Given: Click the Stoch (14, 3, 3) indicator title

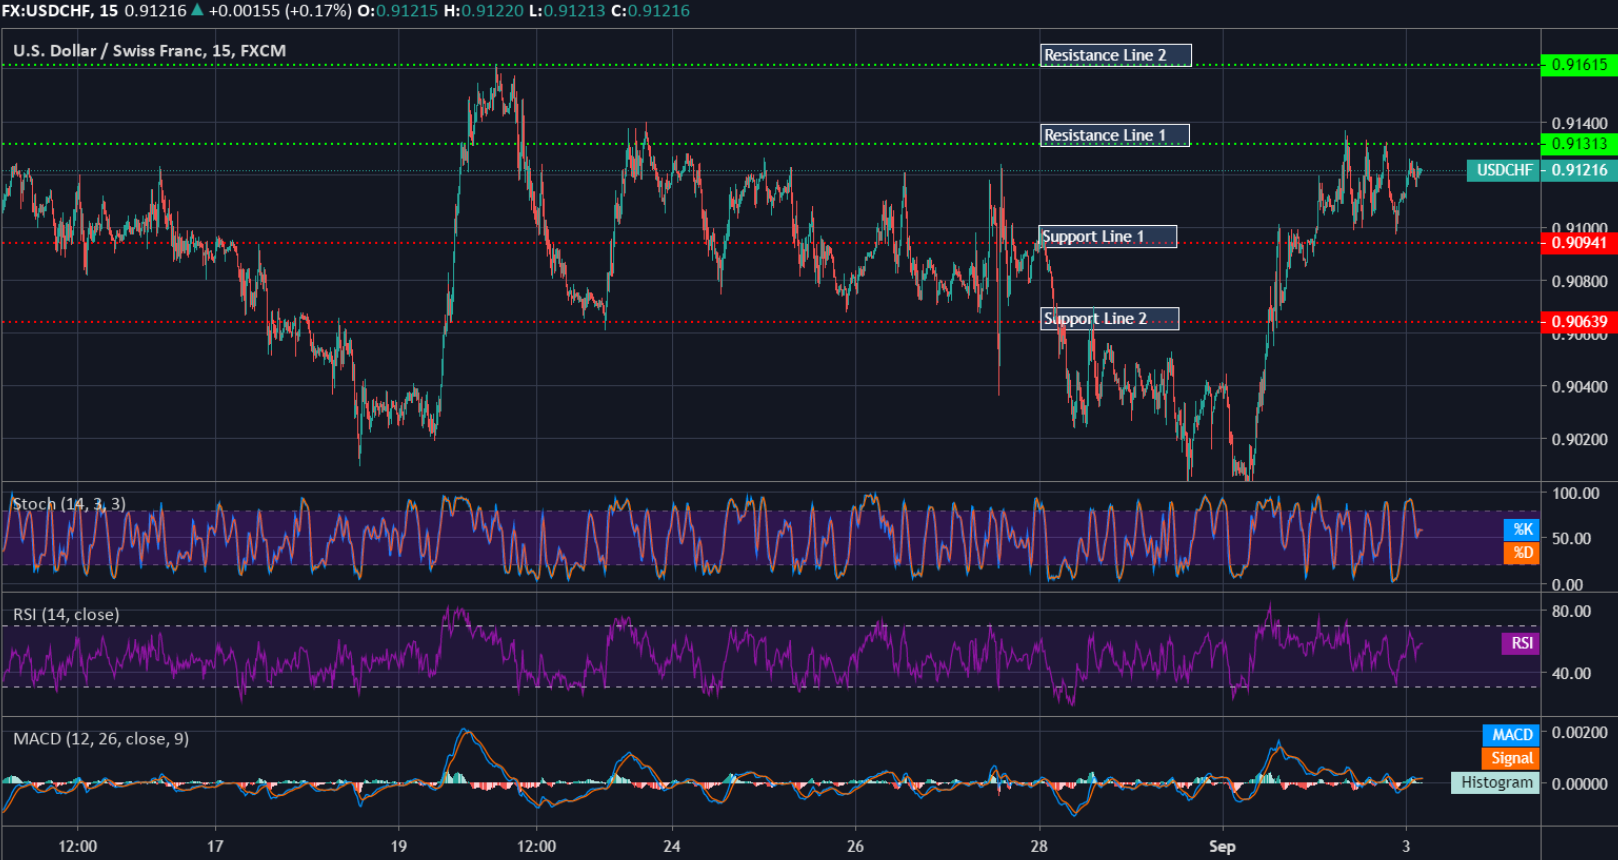Looking at the screenshot, I should tap(69, 504).
